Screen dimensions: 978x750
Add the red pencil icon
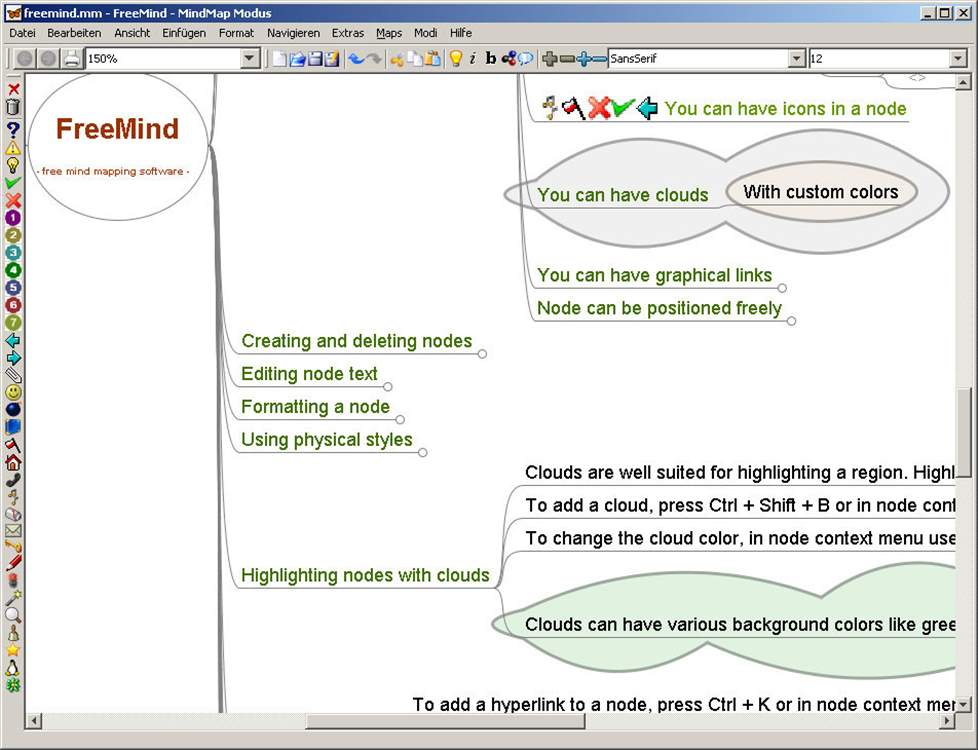pos(13,562)
